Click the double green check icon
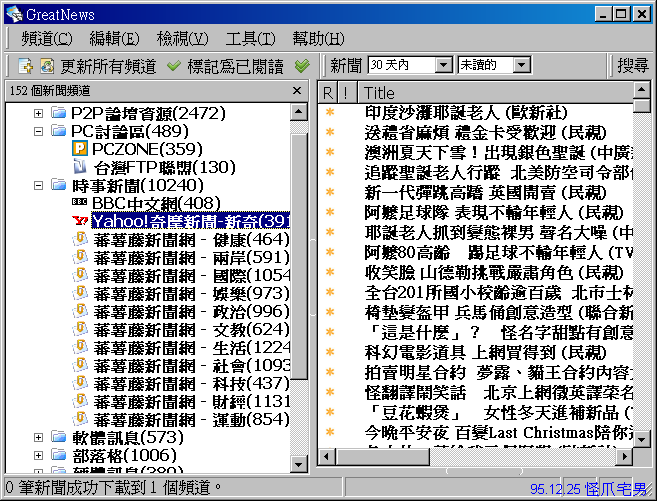The height and width of the screenshot is (501, 657). [x=302, y=66]
